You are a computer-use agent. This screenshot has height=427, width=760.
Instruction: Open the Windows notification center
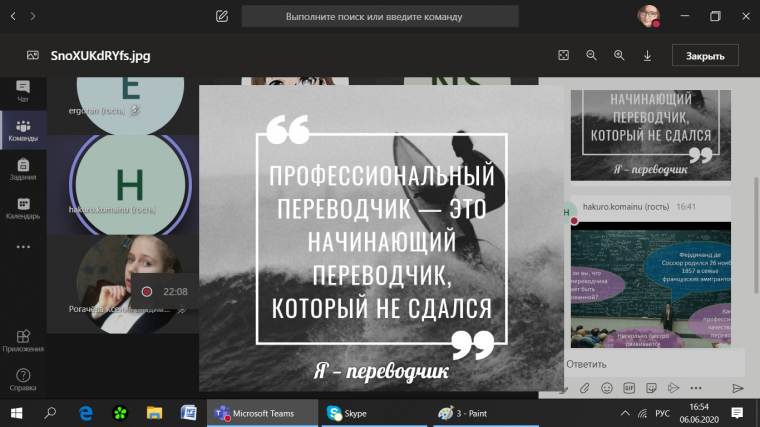pos(737,413)
